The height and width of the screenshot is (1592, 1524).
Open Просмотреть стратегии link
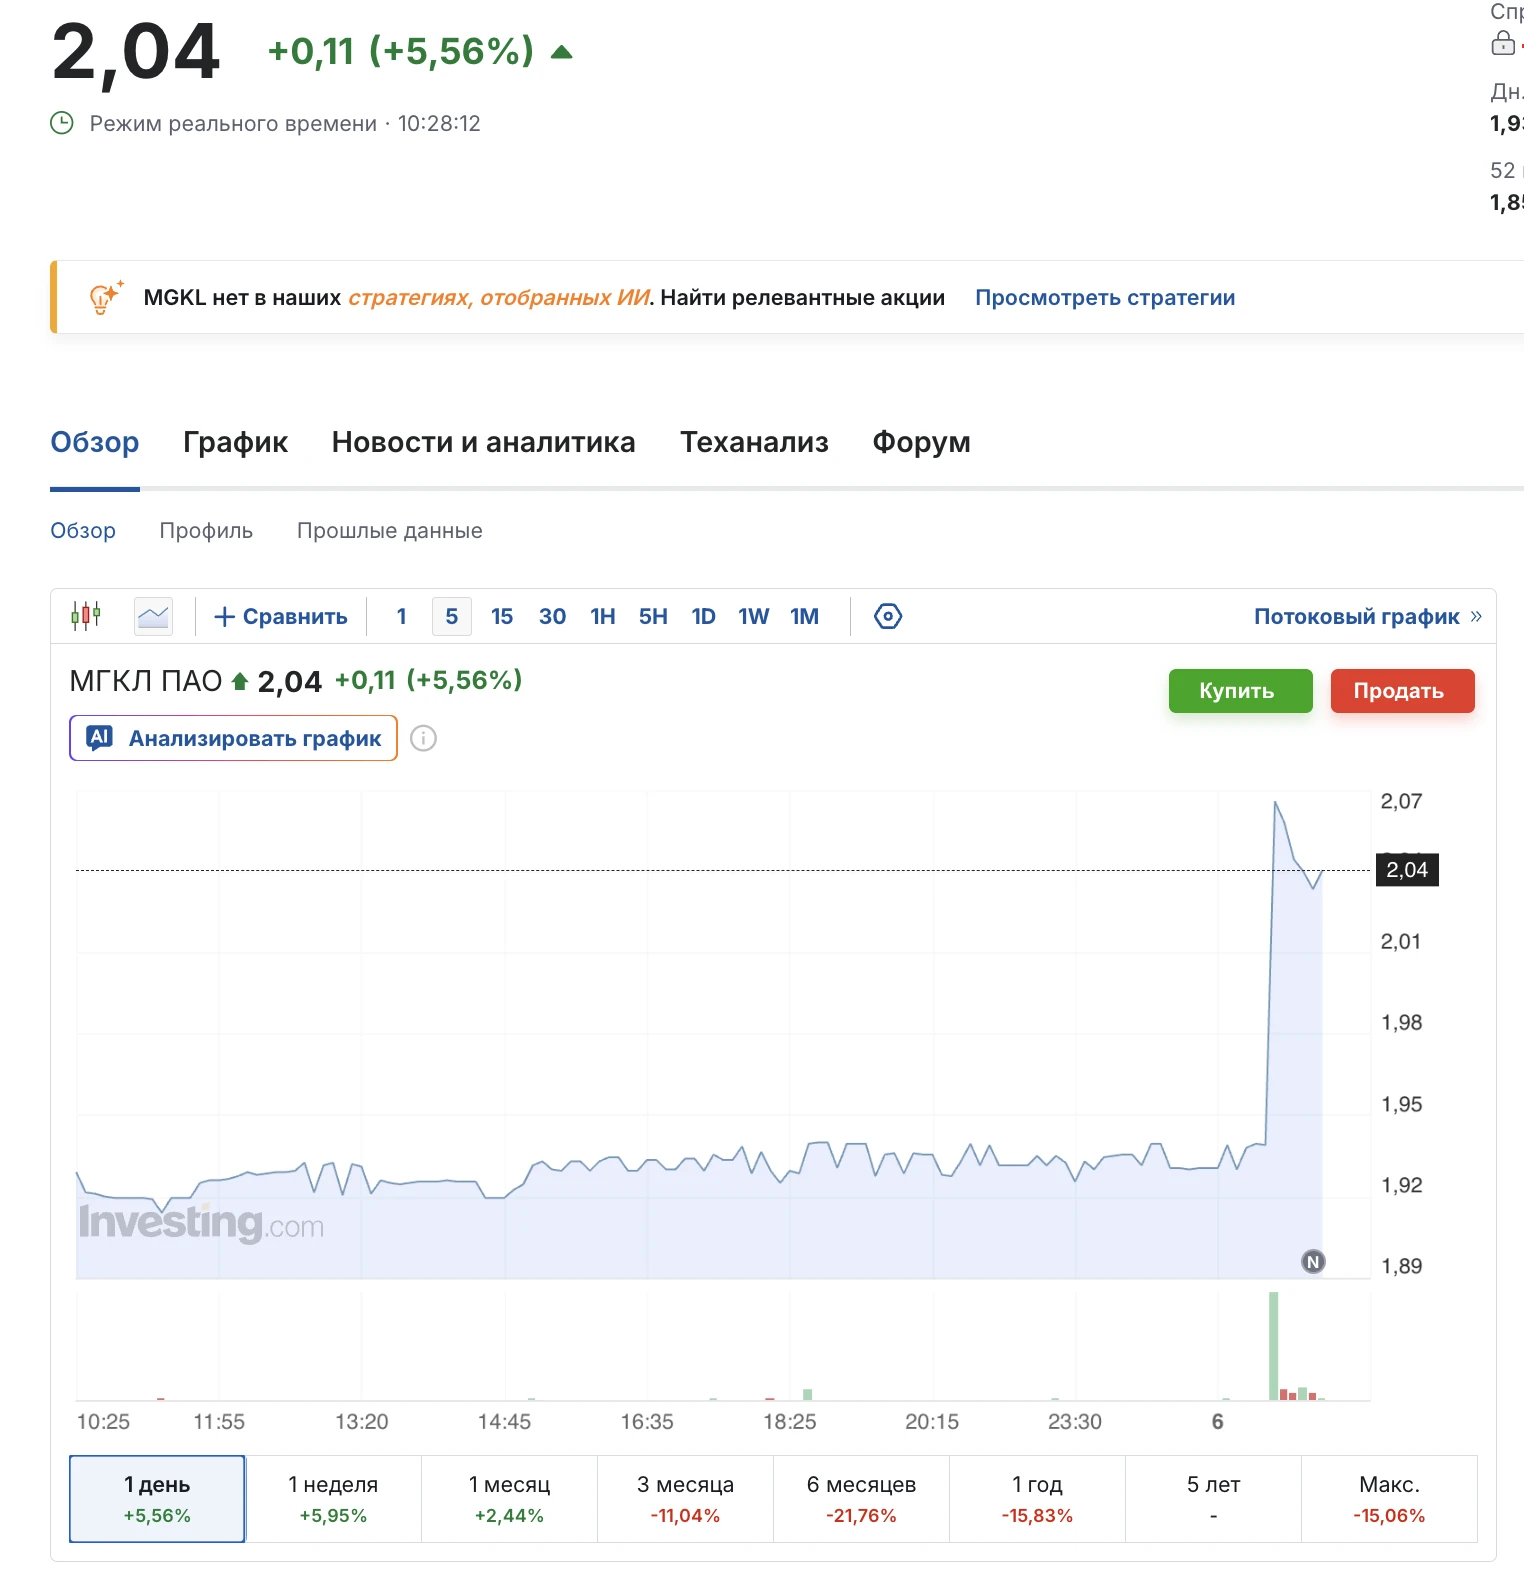(1105, 298)
